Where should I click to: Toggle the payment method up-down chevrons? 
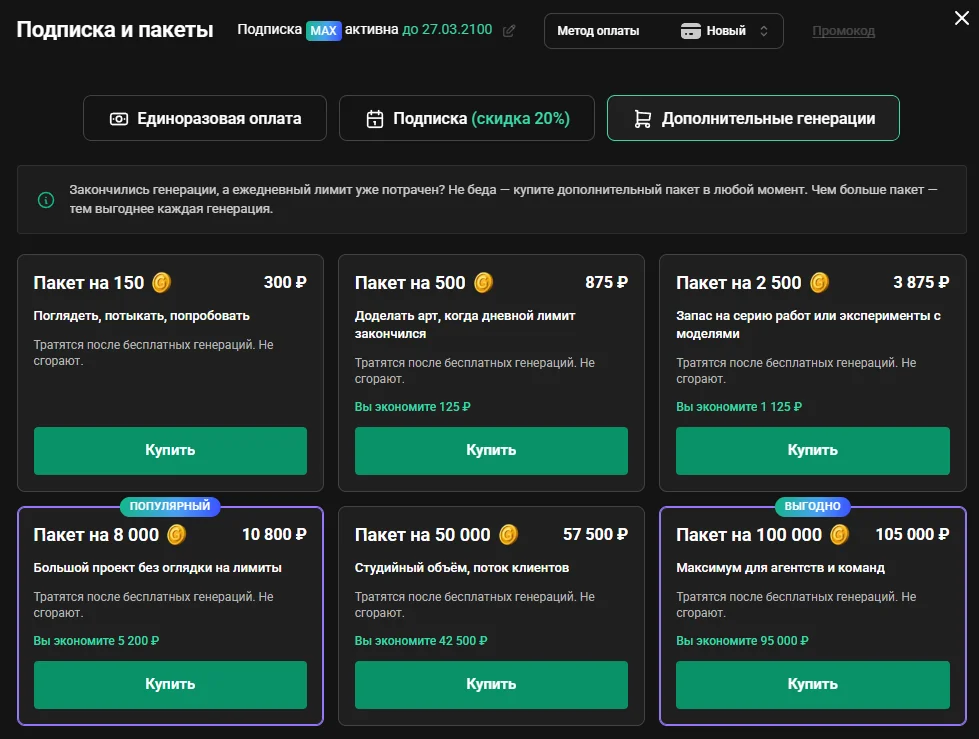764,31
